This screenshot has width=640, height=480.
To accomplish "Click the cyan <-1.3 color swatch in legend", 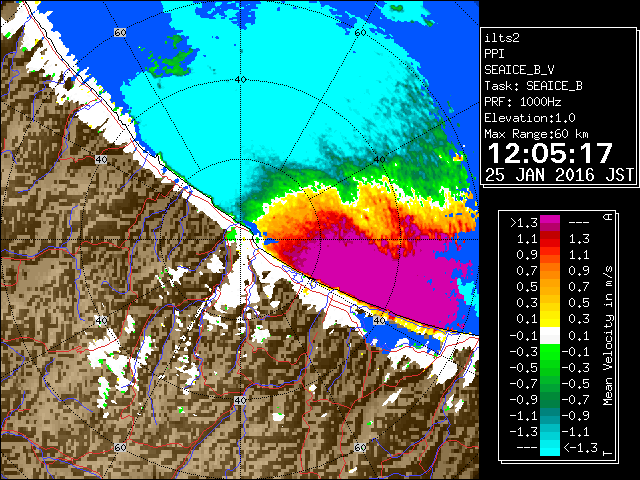I will pos(550,448).
